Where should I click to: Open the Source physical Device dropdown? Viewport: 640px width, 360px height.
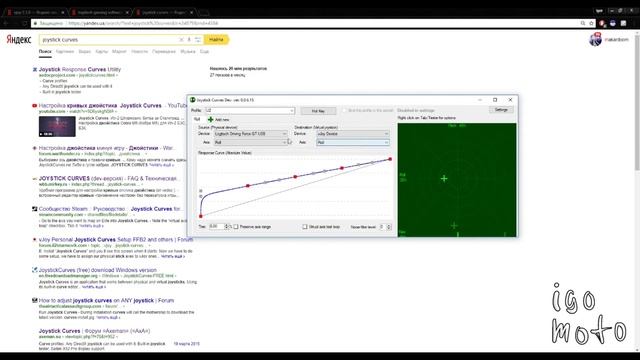[x=251, y=134]
